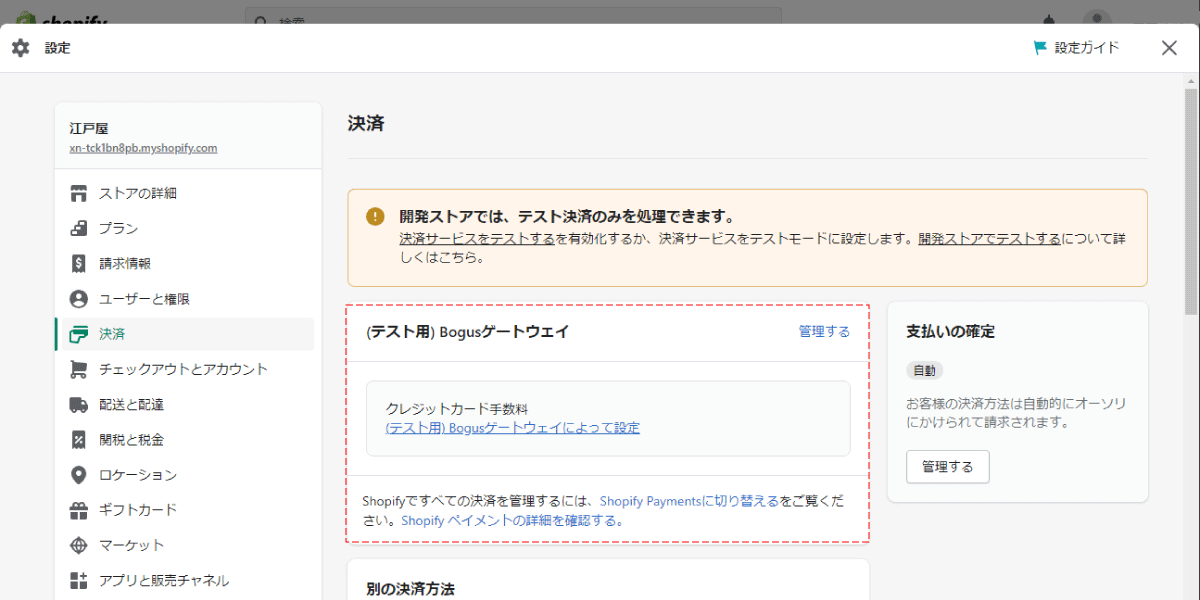Click the settings gear icon
The height and width of the screenshot is (600, 1200).
click(21, 48)
